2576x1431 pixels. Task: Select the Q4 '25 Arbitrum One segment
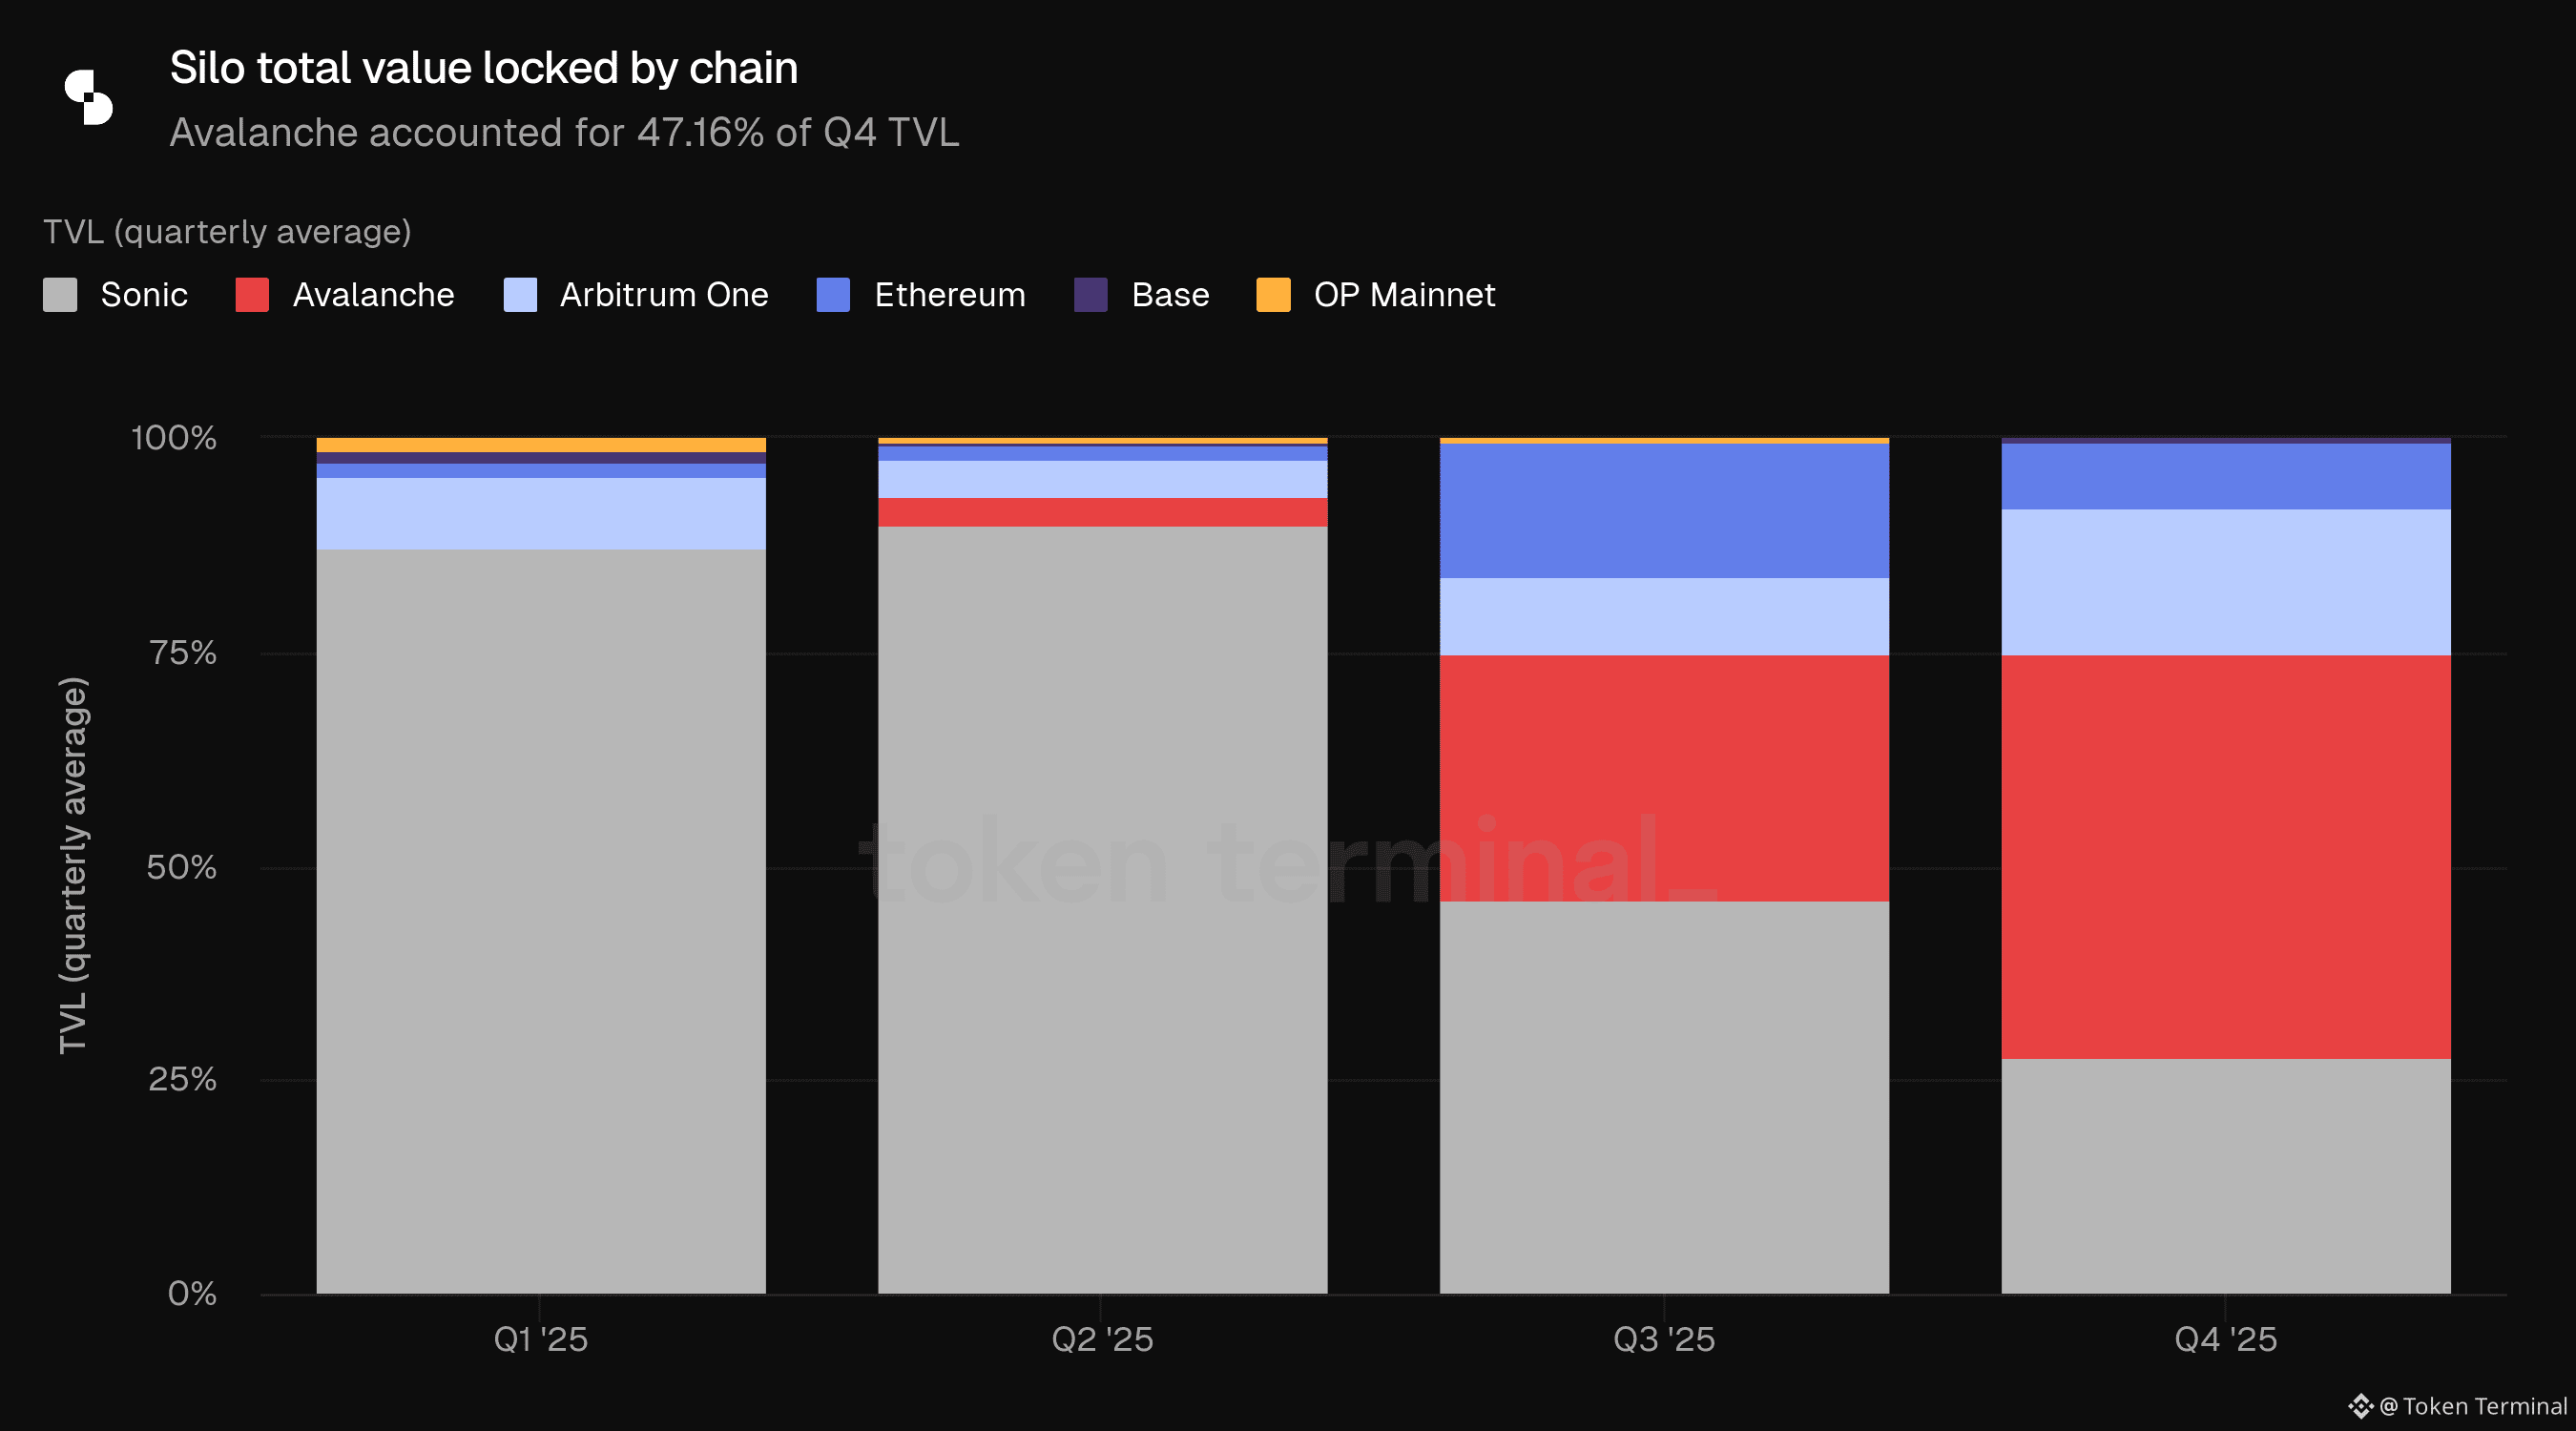point(2225,582)
